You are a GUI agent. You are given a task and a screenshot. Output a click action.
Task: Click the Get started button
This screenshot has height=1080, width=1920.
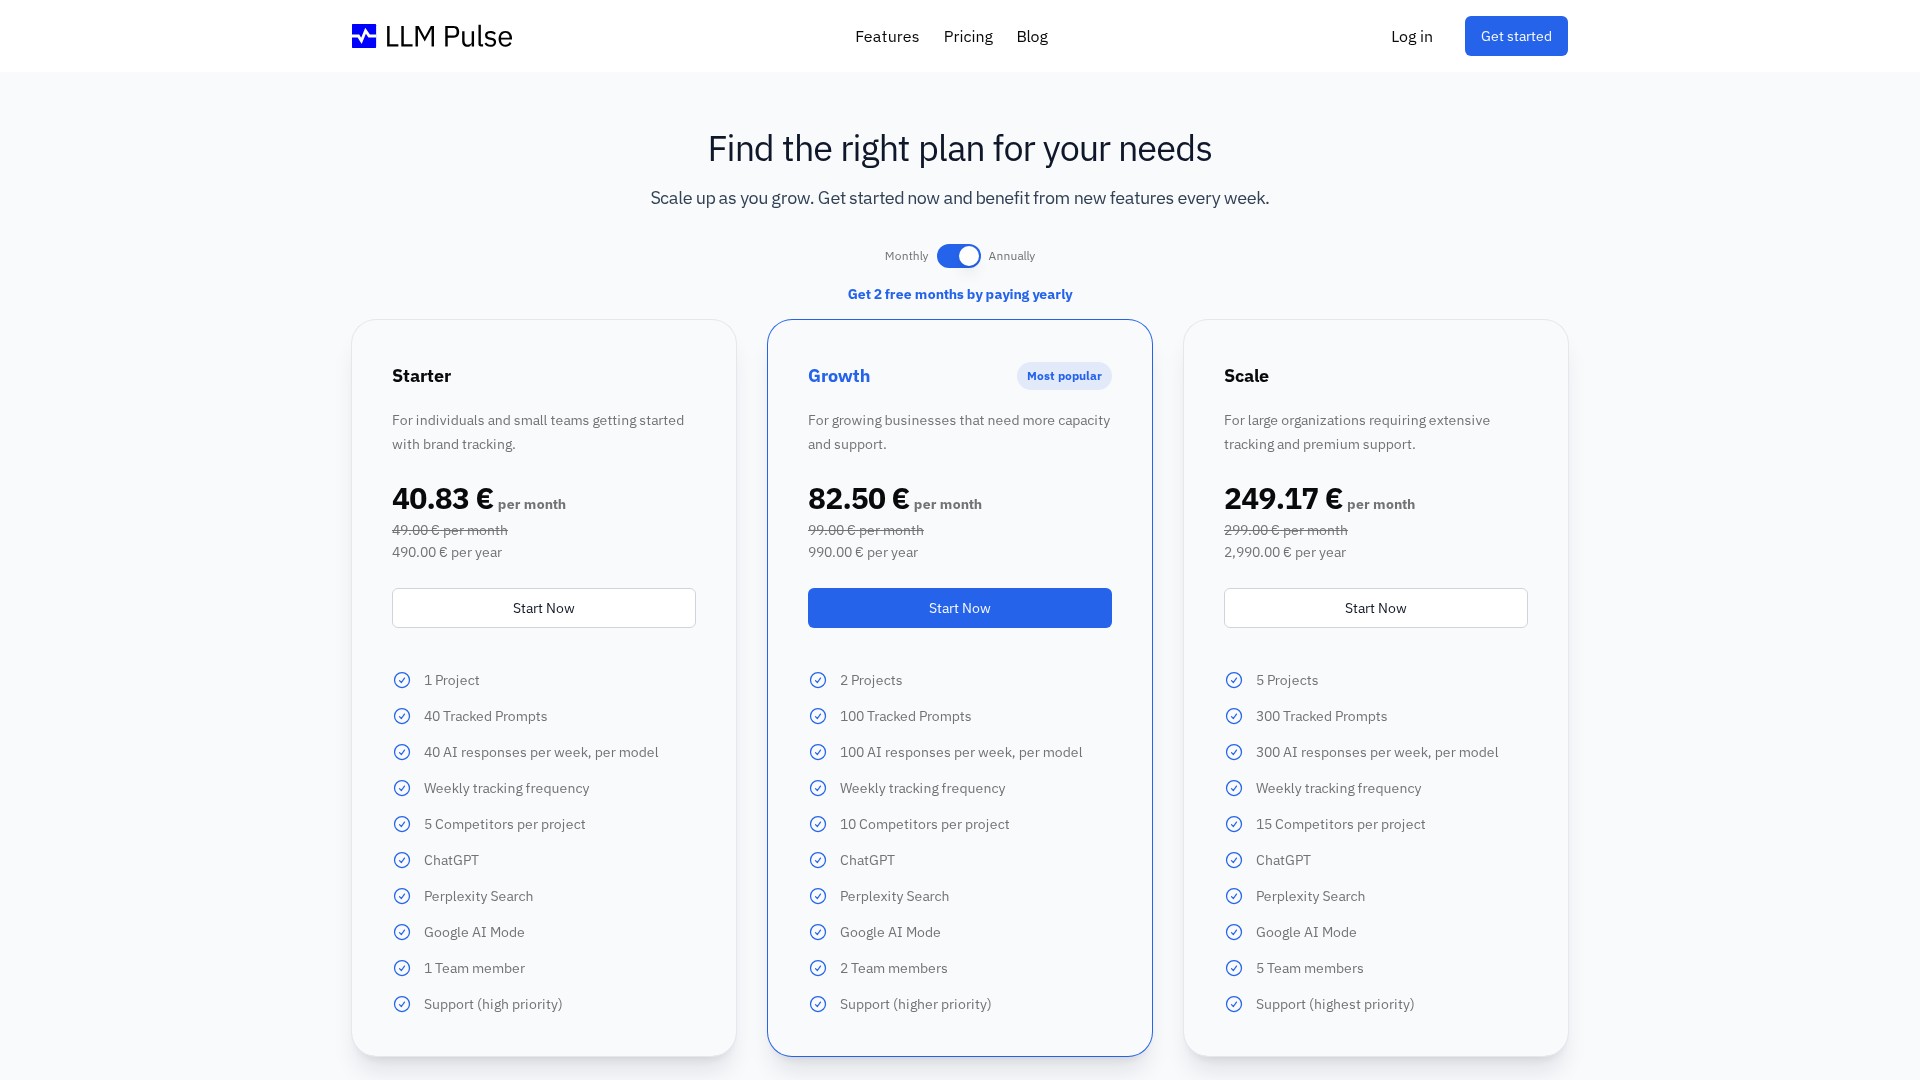(1516, 36)
